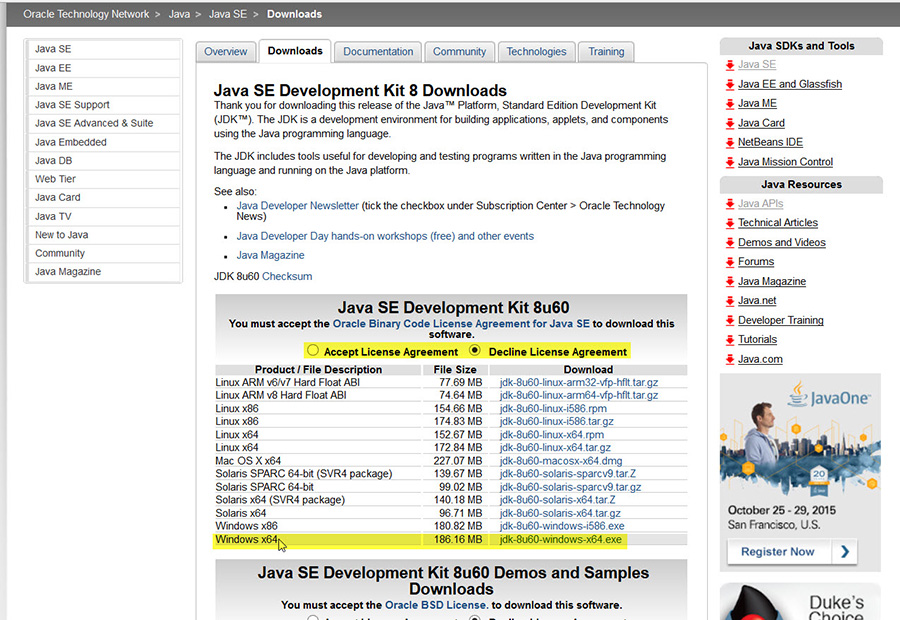This screenshot has width=900, height=620.
Task: Click the red arrow icon beside Java.net
Action: coord(730,301)
